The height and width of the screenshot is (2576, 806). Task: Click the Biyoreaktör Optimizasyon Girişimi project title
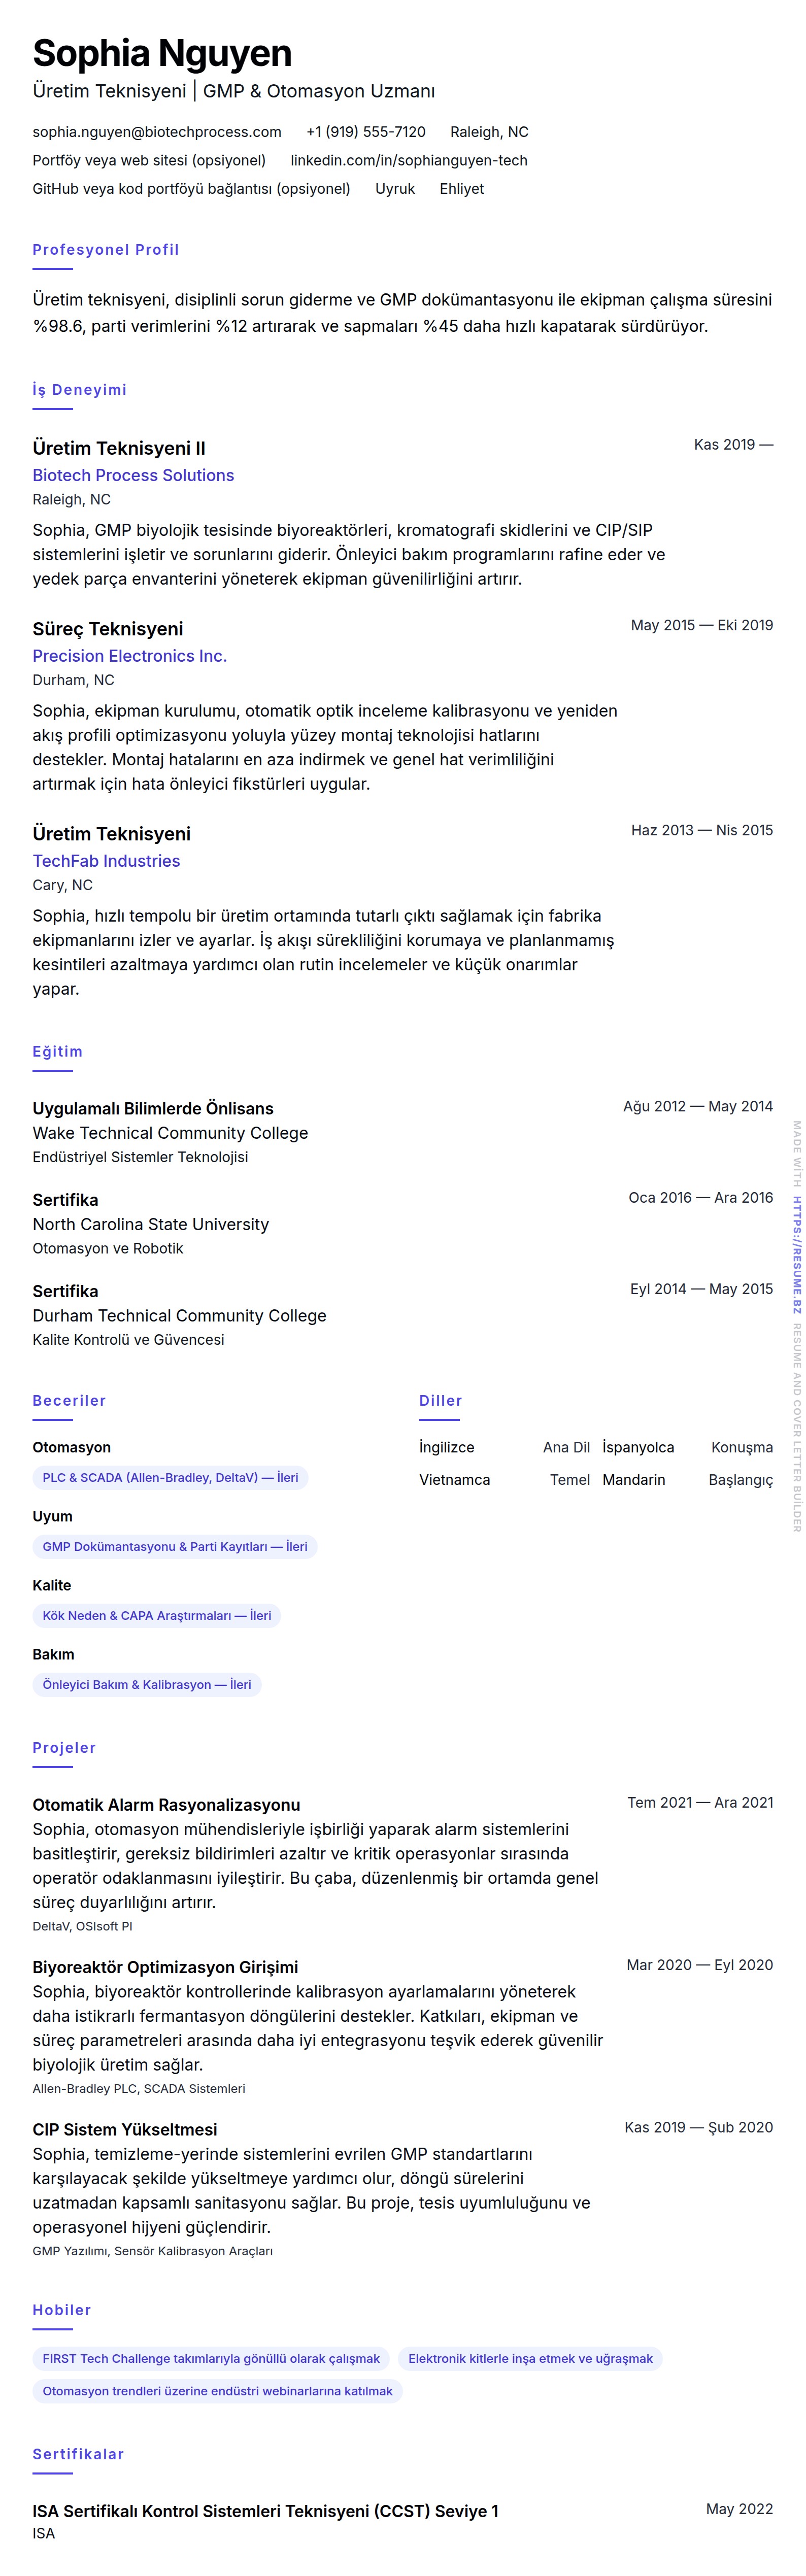[165, 1967]
